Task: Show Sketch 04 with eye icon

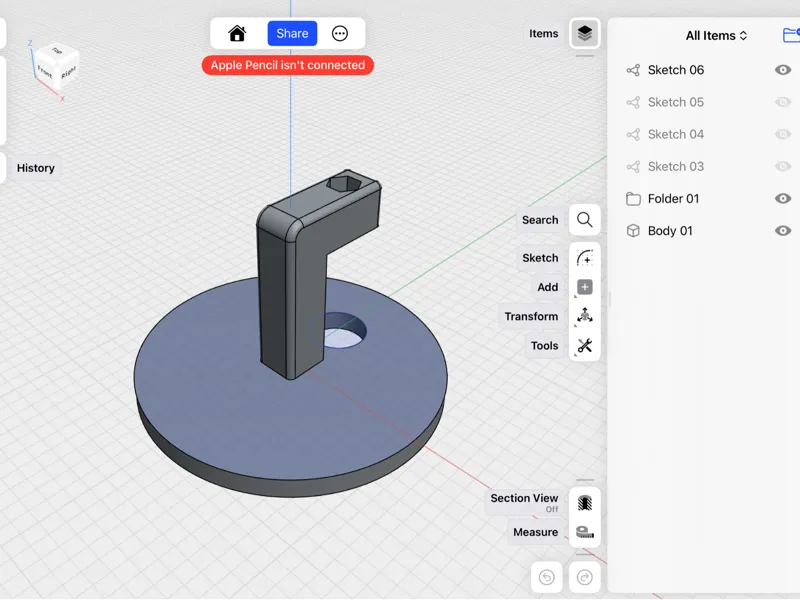Action: click(x=783, y=134)
